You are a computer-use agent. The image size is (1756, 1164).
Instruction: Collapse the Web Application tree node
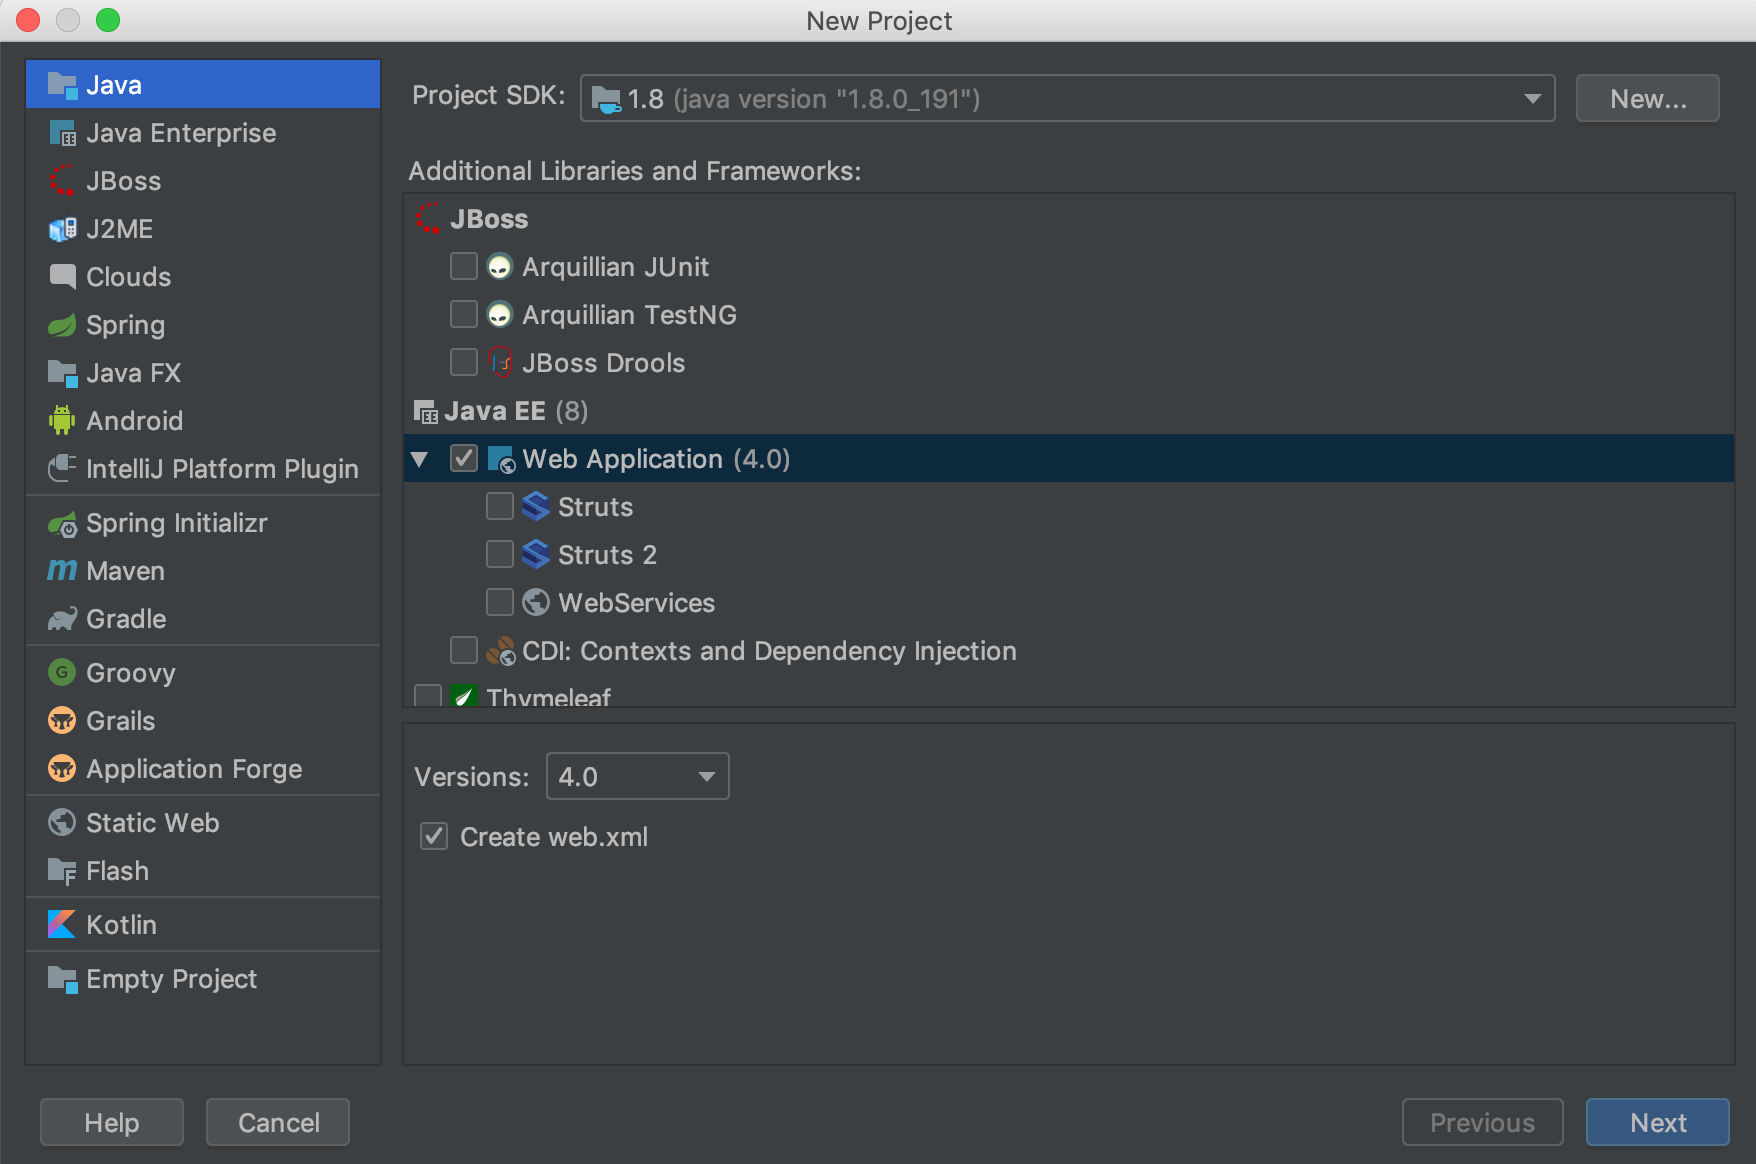pyautogui.click(x=420, y=460)
